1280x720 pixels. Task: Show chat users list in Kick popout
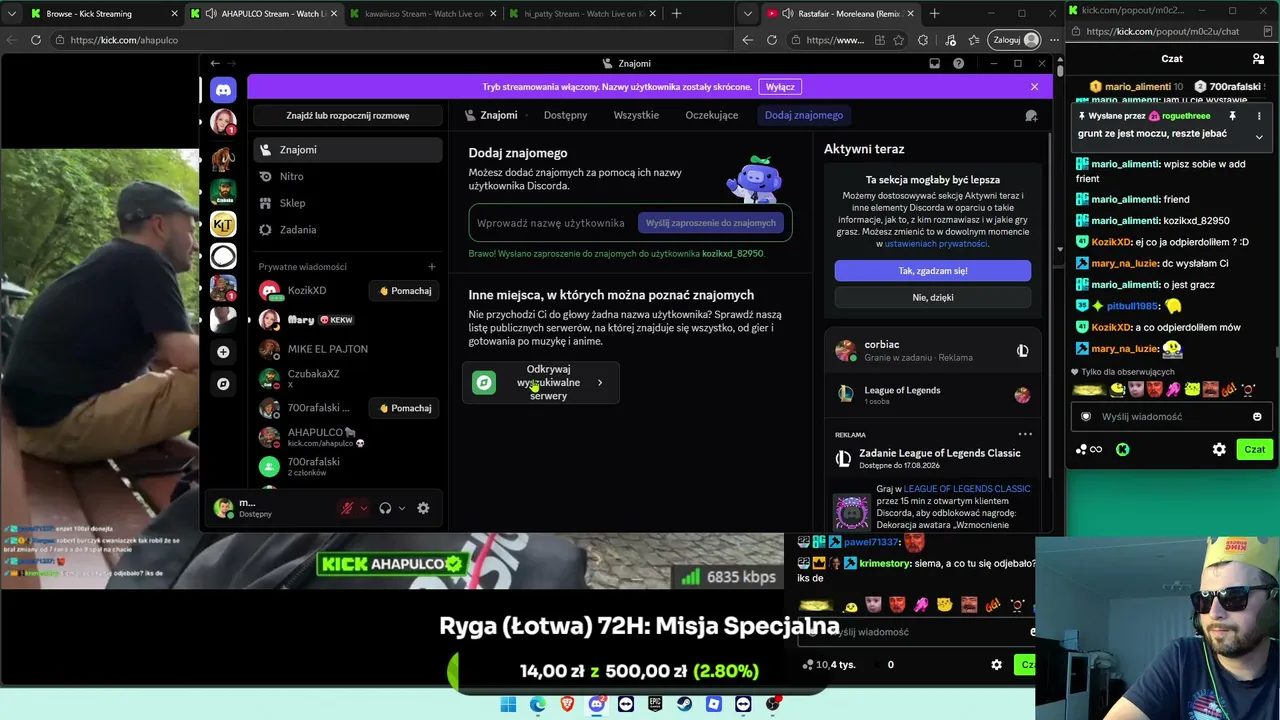click(x=1258, y=59)
